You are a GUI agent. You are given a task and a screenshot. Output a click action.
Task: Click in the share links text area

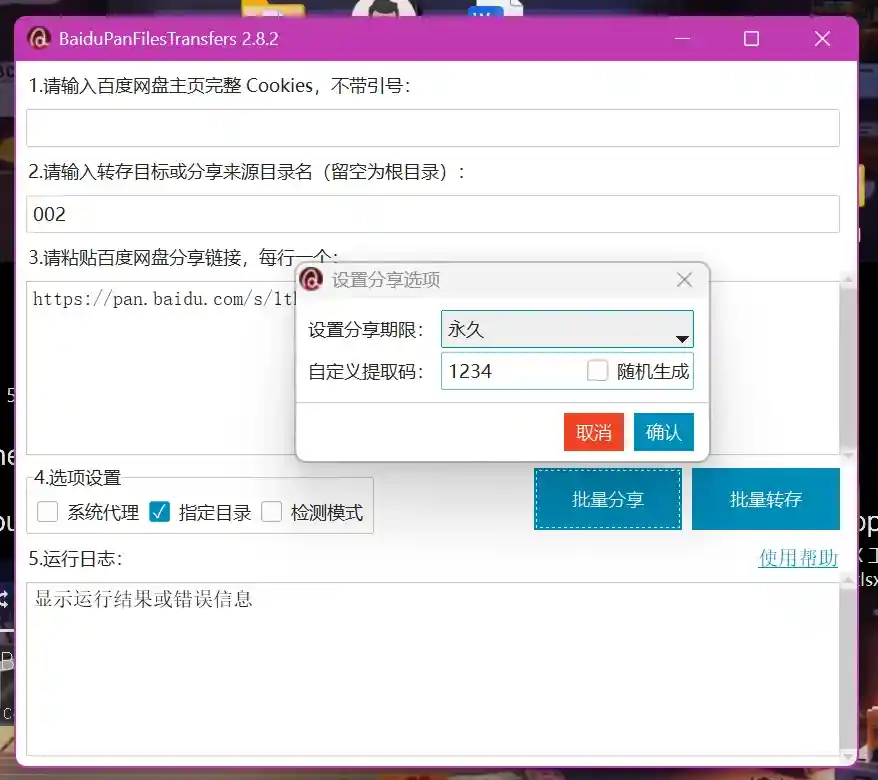161,368
